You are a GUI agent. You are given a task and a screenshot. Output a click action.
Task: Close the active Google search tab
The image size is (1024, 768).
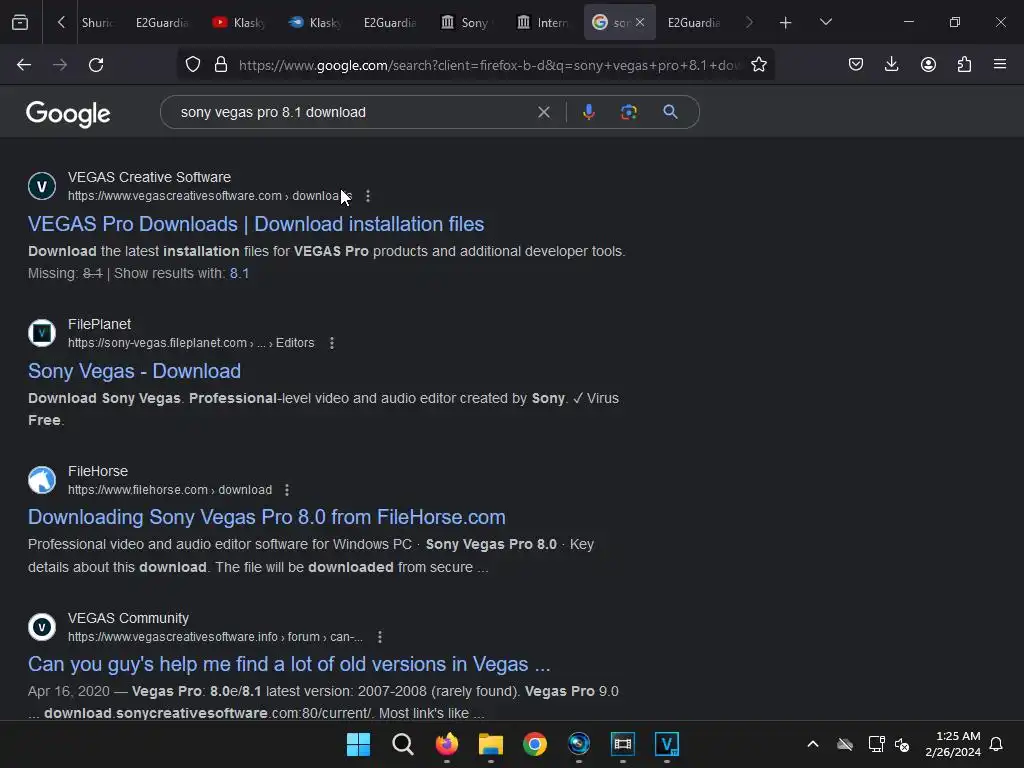tap(640, 22)
